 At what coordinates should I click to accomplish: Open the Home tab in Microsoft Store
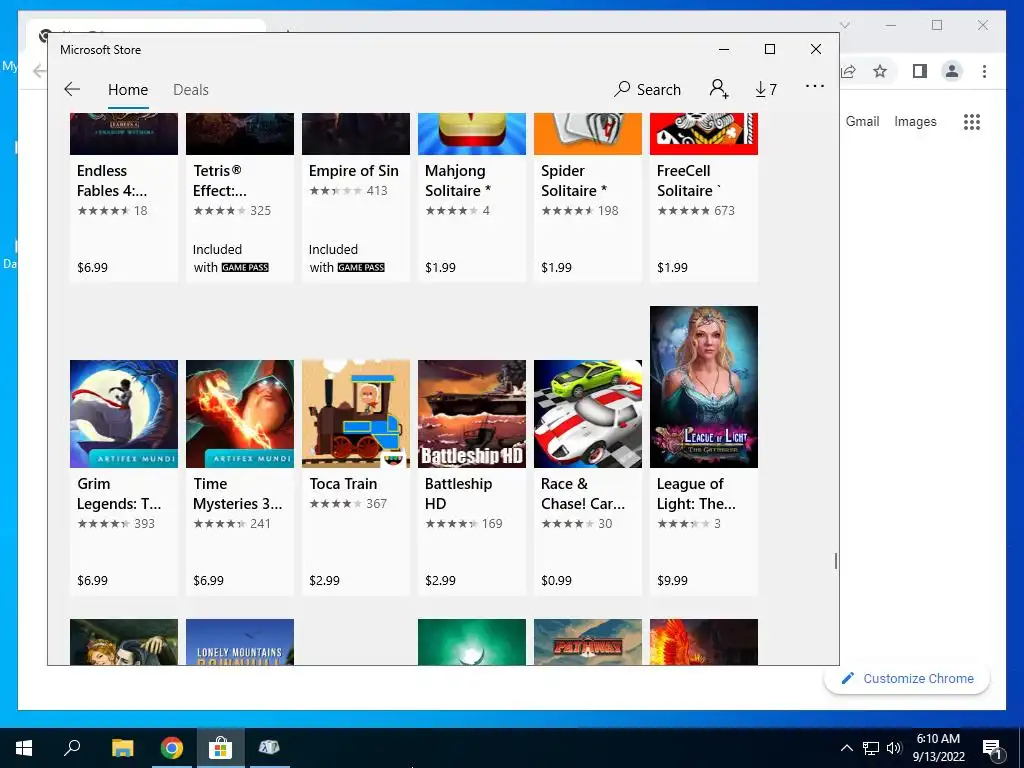coord(128,89)
